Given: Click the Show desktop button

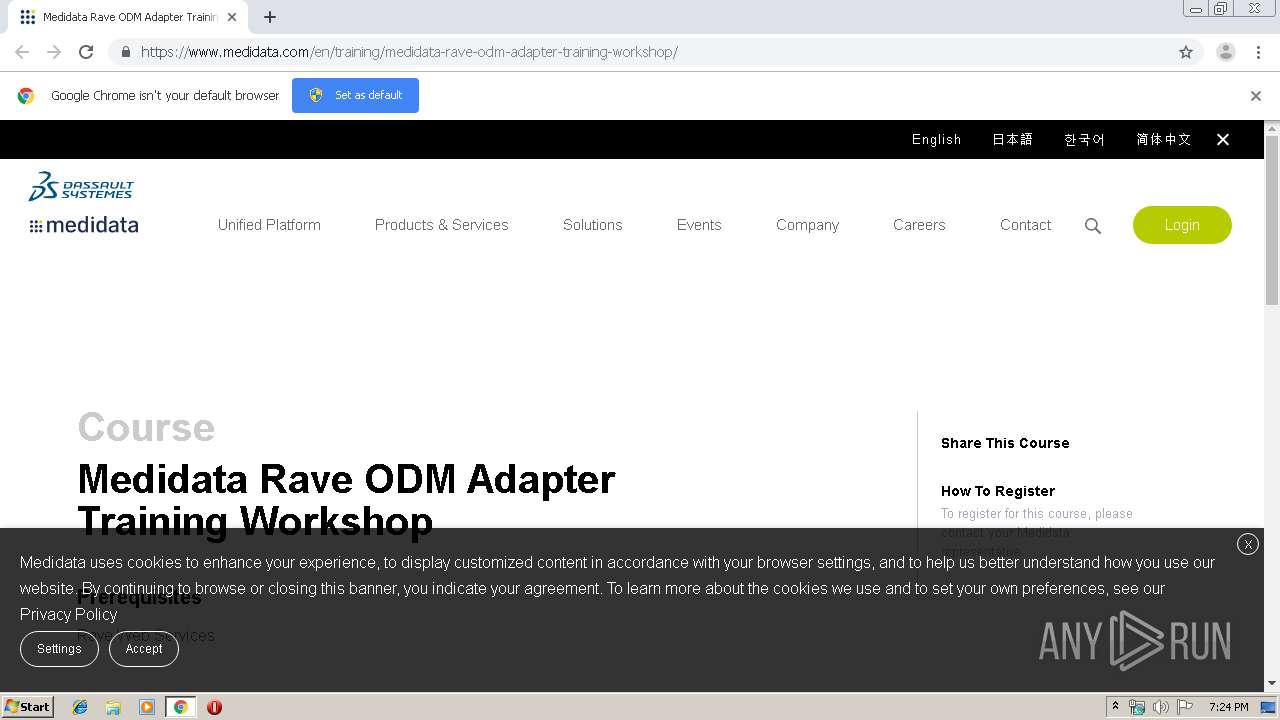Looking at the screenshot, I should 1269,707.
